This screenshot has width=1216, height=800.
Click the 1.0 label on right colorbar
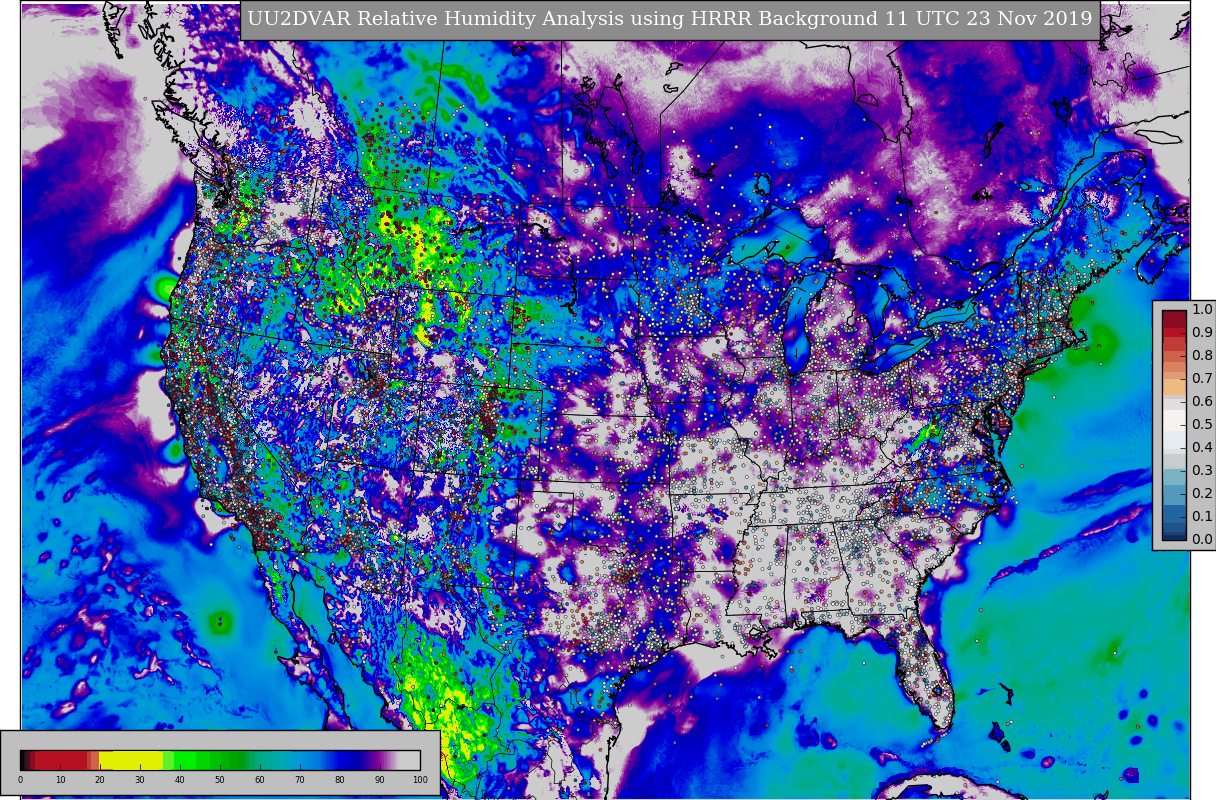1202,309
